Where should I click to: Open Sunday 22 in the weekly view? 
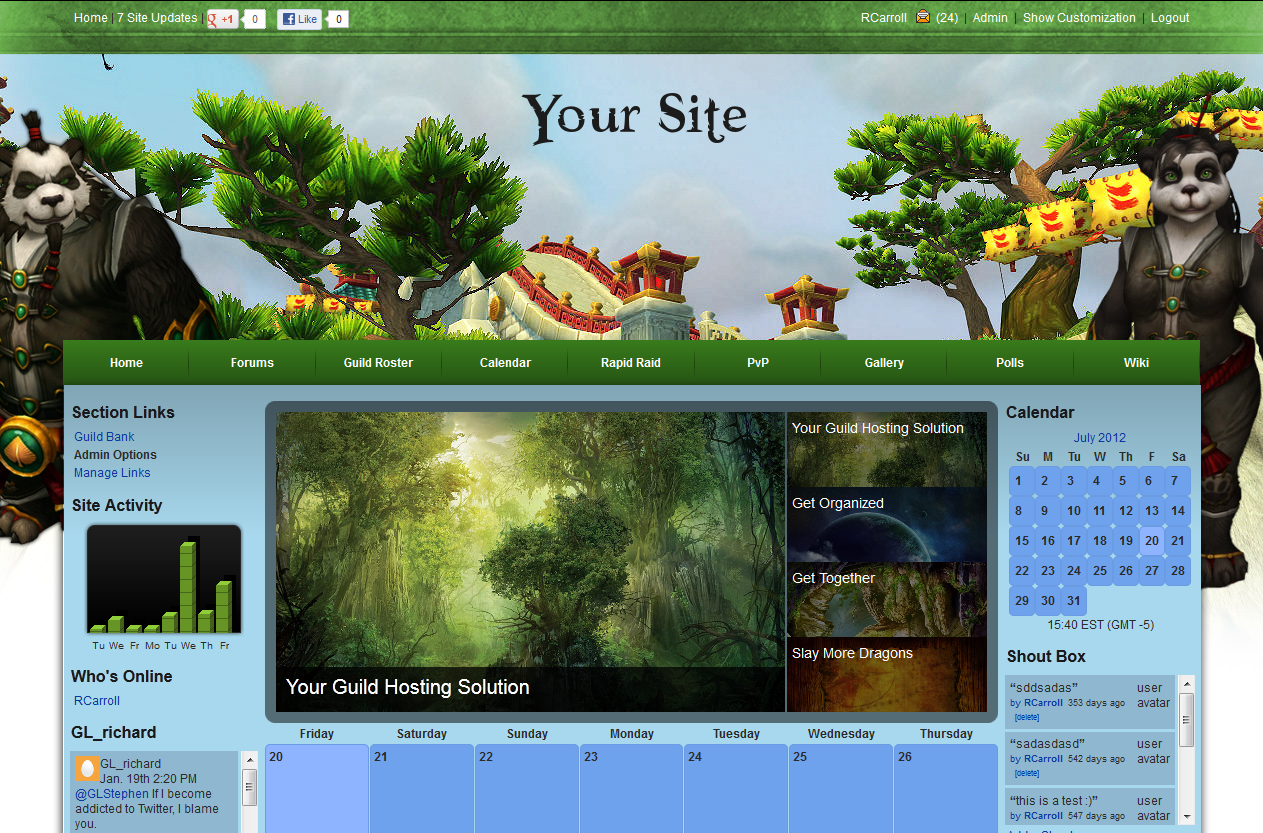click(x=527, y=788)
